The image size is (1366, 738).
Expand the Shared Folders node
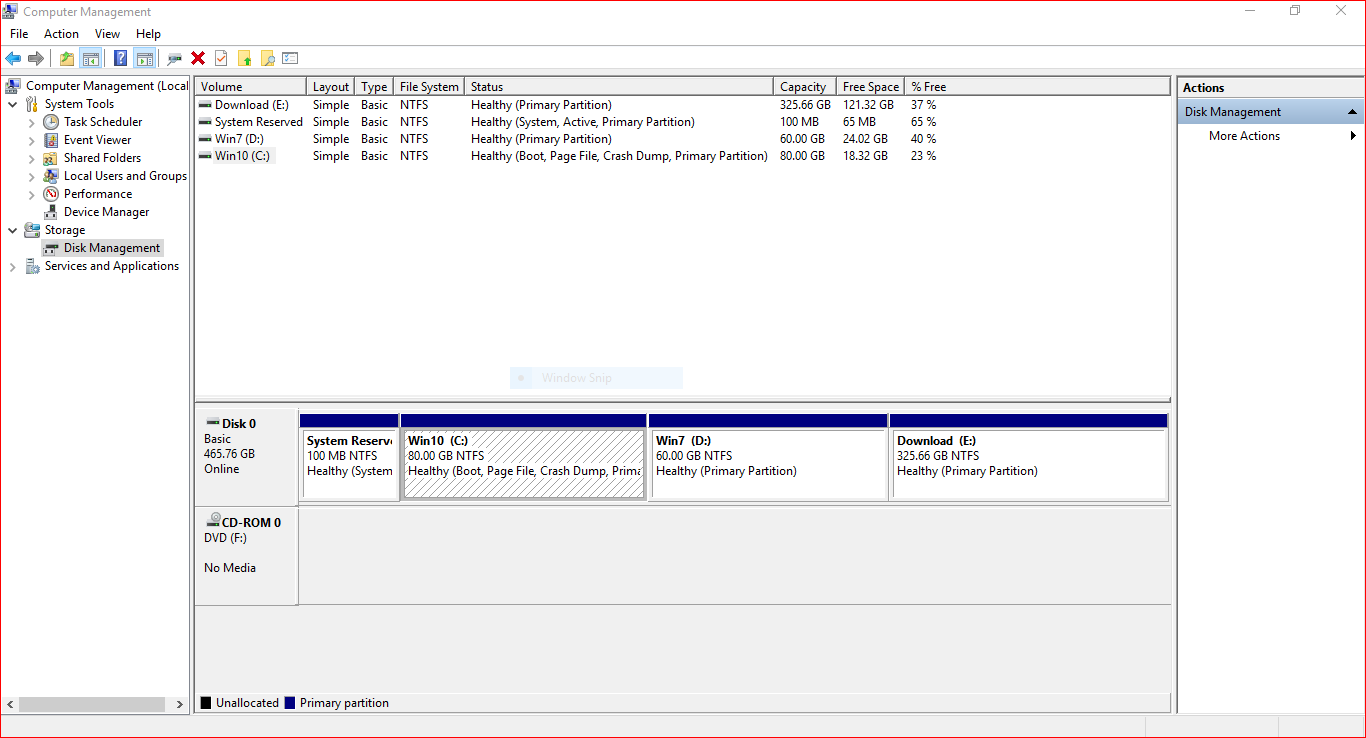point(31,158)
